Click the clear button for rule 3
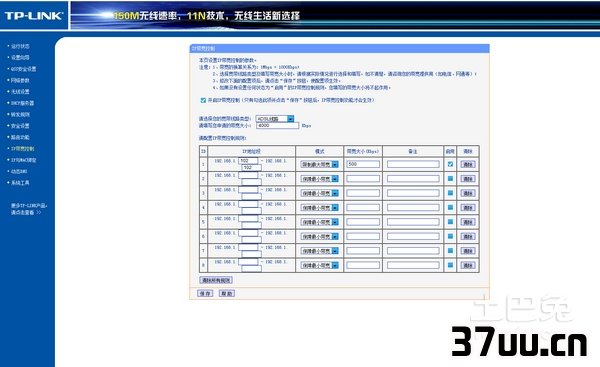The width and height of the screenshot is (600, 367). (x=468, y=193)
